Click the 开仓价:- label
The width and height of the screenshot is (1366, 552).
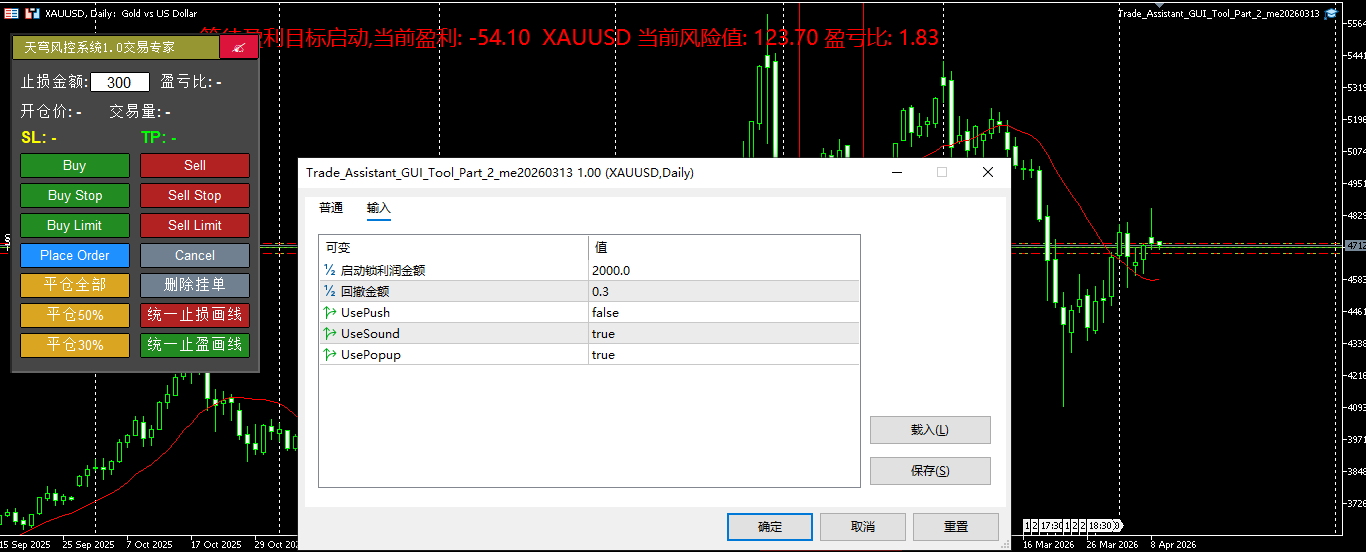[x=51, y=112]
